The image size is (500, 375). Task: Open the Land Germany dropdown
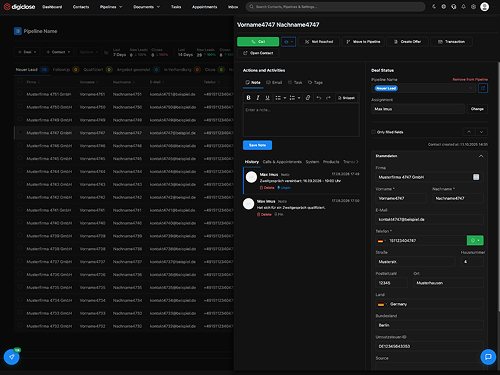(430, 304)
